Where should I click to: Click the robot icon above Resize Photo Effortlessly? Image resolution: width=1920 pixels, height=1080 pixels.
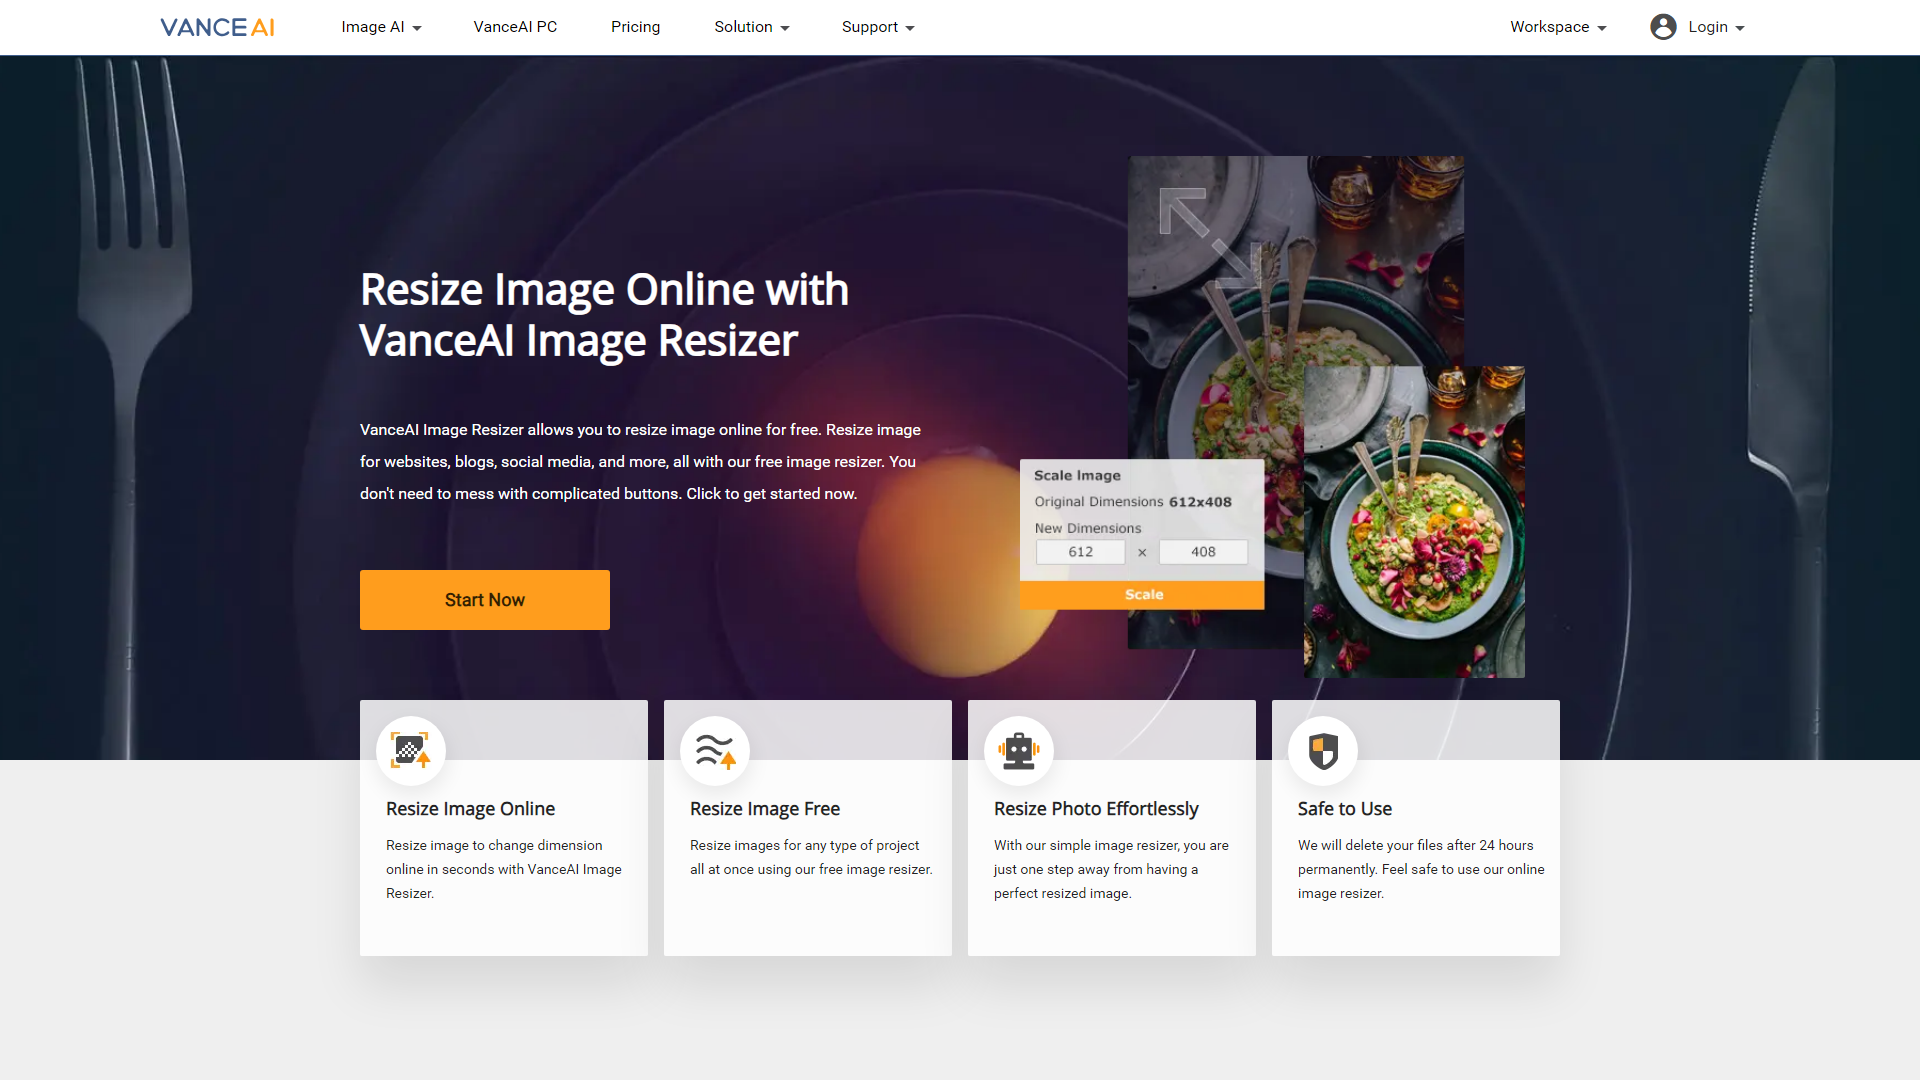click(1018, 750)
